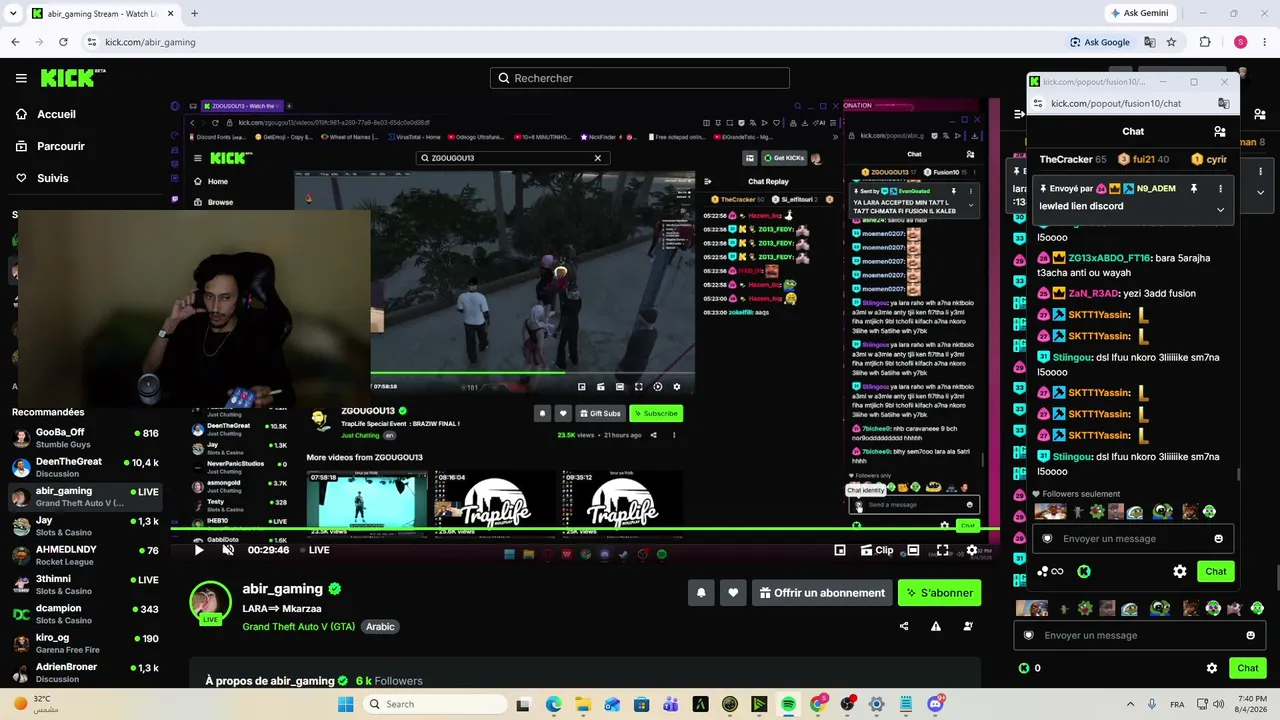Open emoji picker in main page chat
1280x720 pixels.
tap(1250, 635)
